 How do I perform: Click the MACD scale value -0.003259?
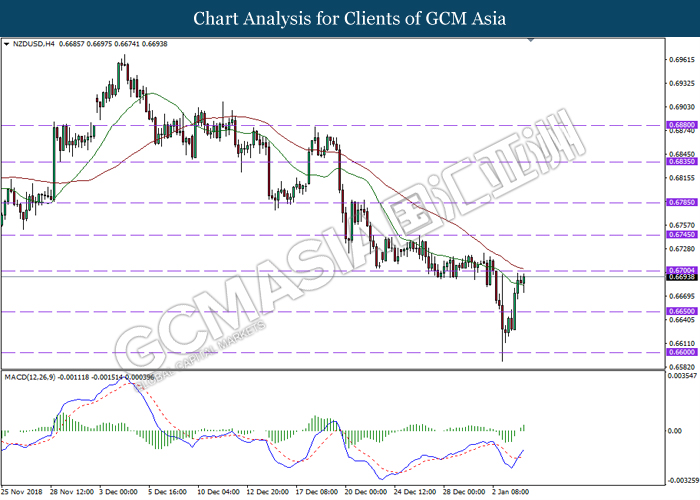click(683, 481)
